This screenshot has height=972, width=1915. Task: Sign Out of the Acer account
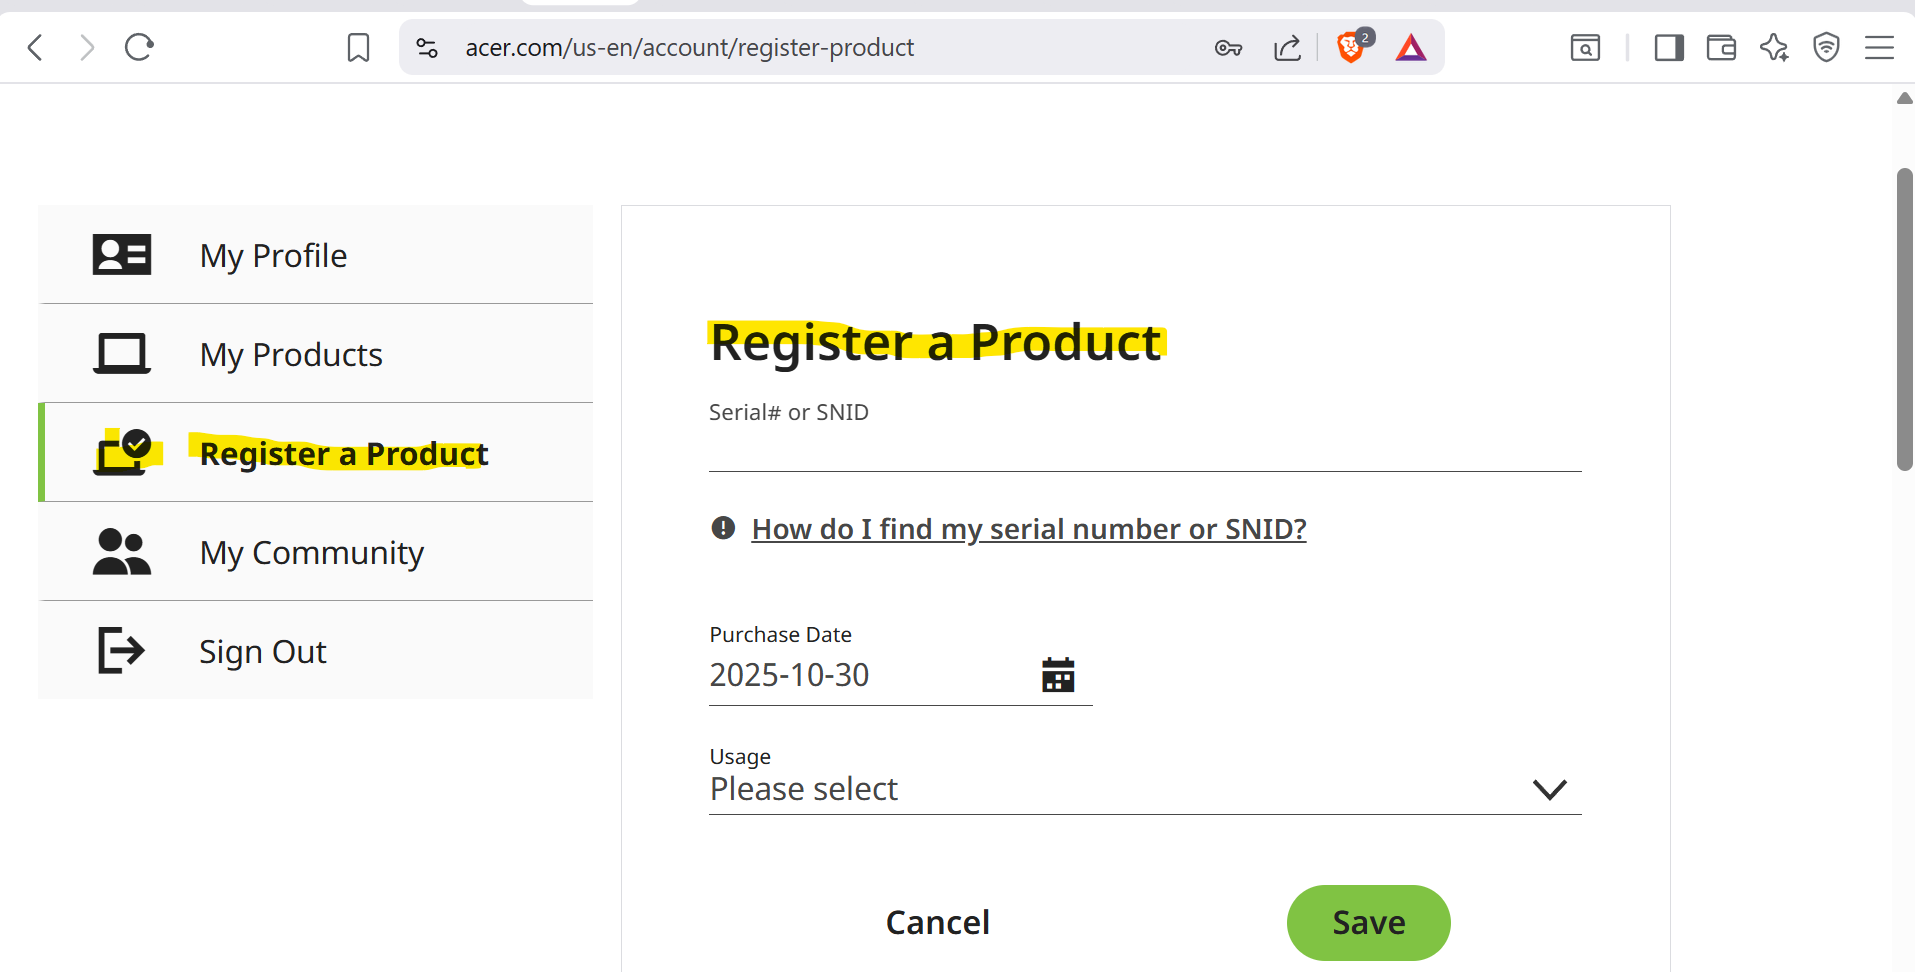coord(316,651)
